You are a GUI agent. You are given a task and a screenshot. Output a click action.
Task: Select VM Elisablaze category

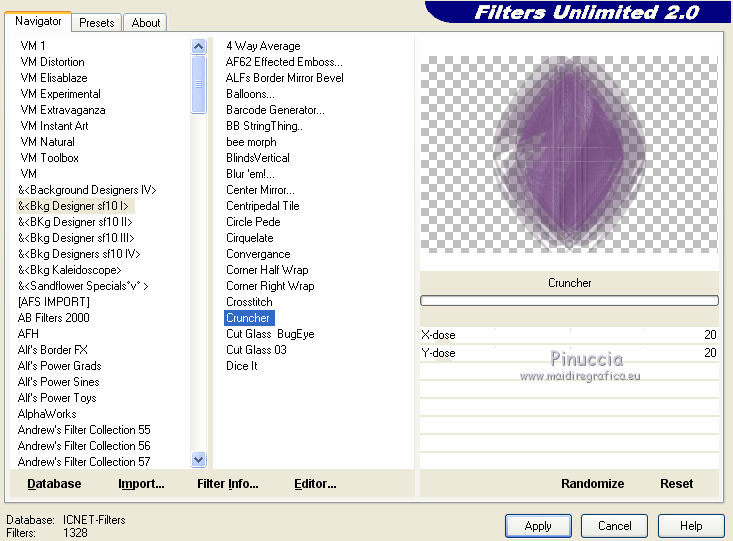[x=54, y=78]
